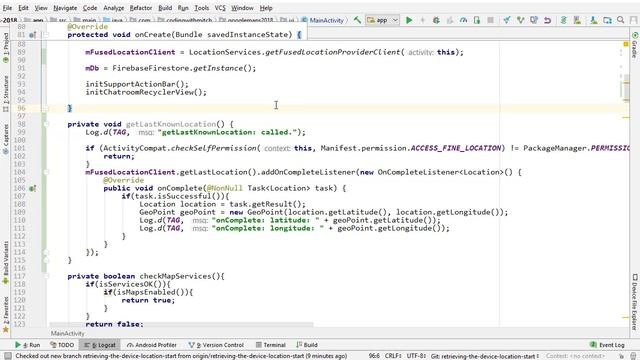
Task: Click the inspector icon at status bar end
Action: (633, 356)
